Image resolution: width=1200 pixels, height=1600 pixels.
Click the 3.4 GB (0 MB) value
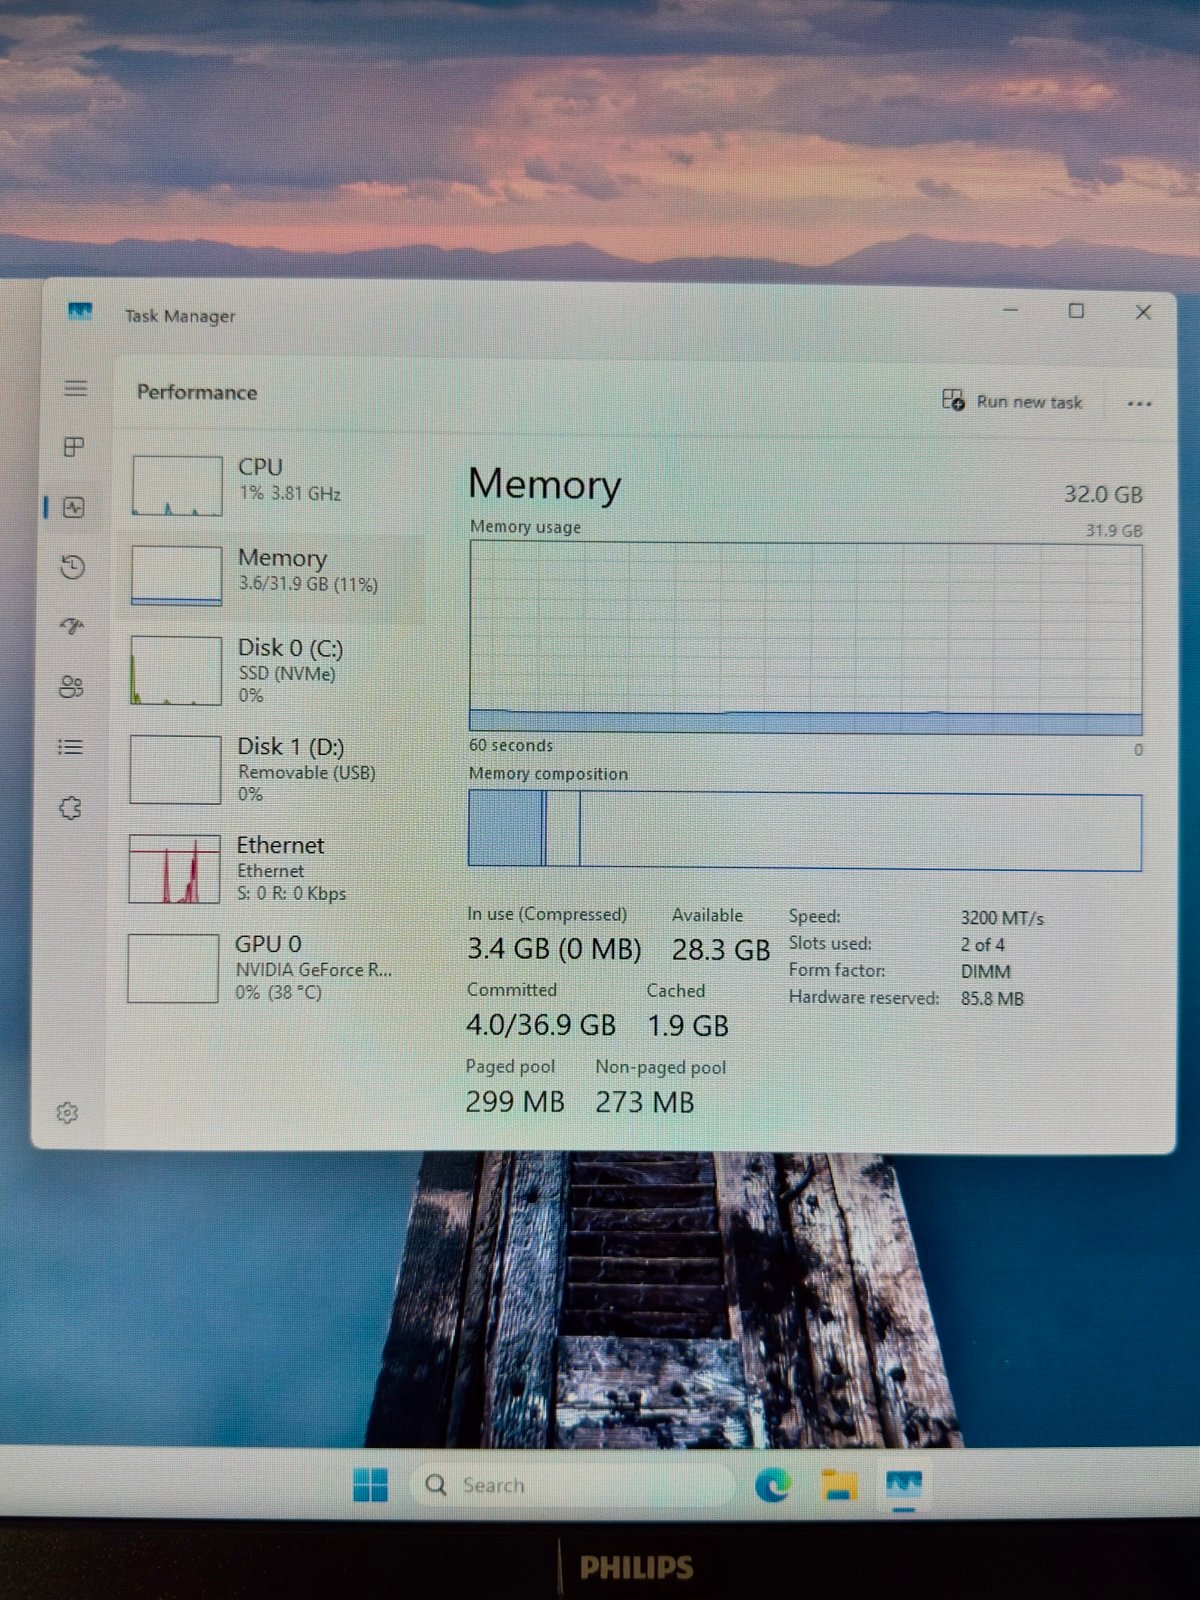554,949
